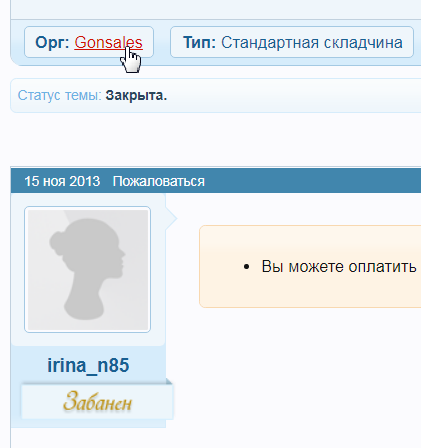Click the "Орг:" label text
The height and width of the screenshot is (448, 421).
pos(52,43)
